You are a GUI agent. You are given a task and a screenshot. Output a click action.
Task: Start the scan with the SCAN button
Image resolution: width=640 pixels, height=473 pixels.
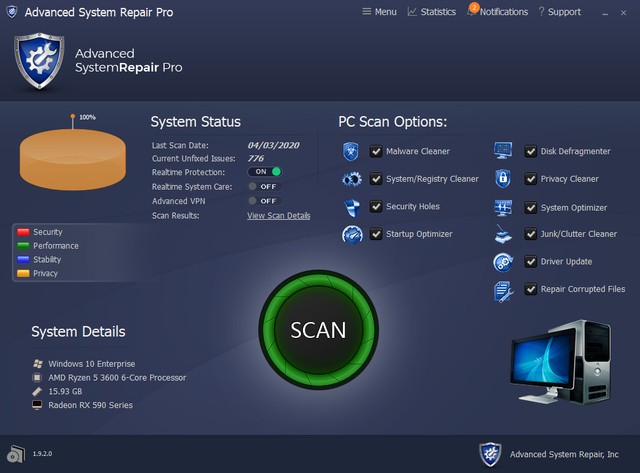pyautogui.click(x=318, y=330)
